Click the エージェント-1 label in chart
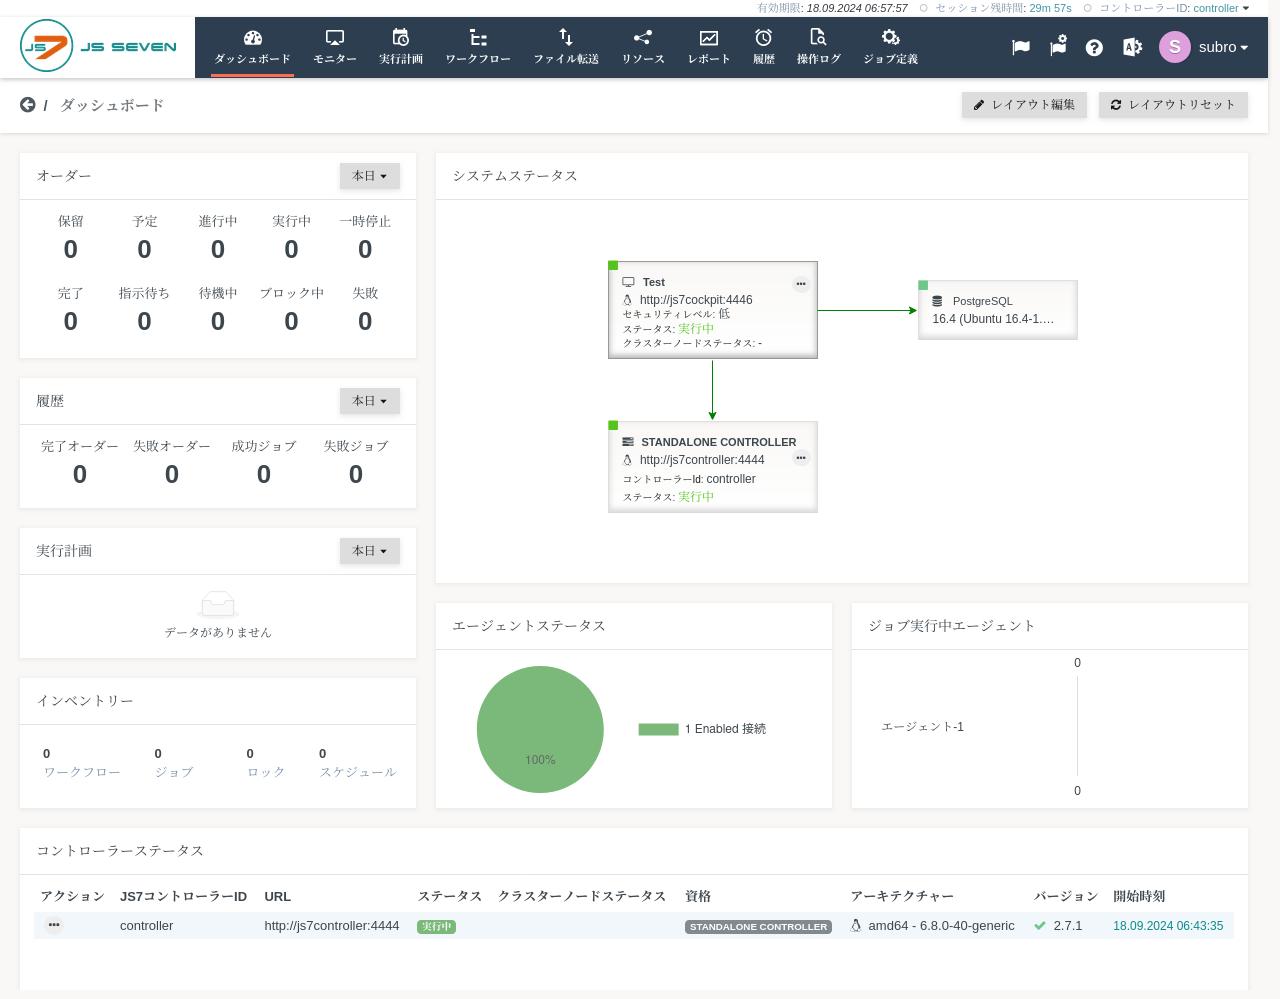The width and height of the screenshot is (1280, 999). click(x=922, y=727)
